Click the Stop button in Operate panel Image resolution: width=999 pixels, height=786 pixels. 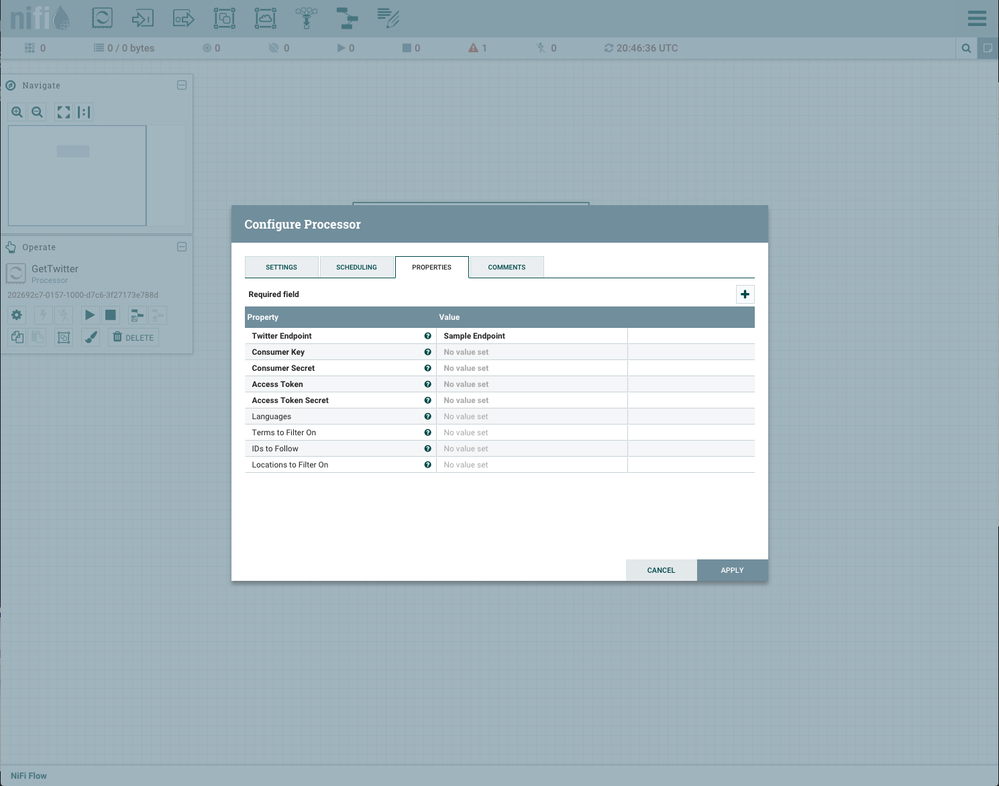tap(111, 315)
